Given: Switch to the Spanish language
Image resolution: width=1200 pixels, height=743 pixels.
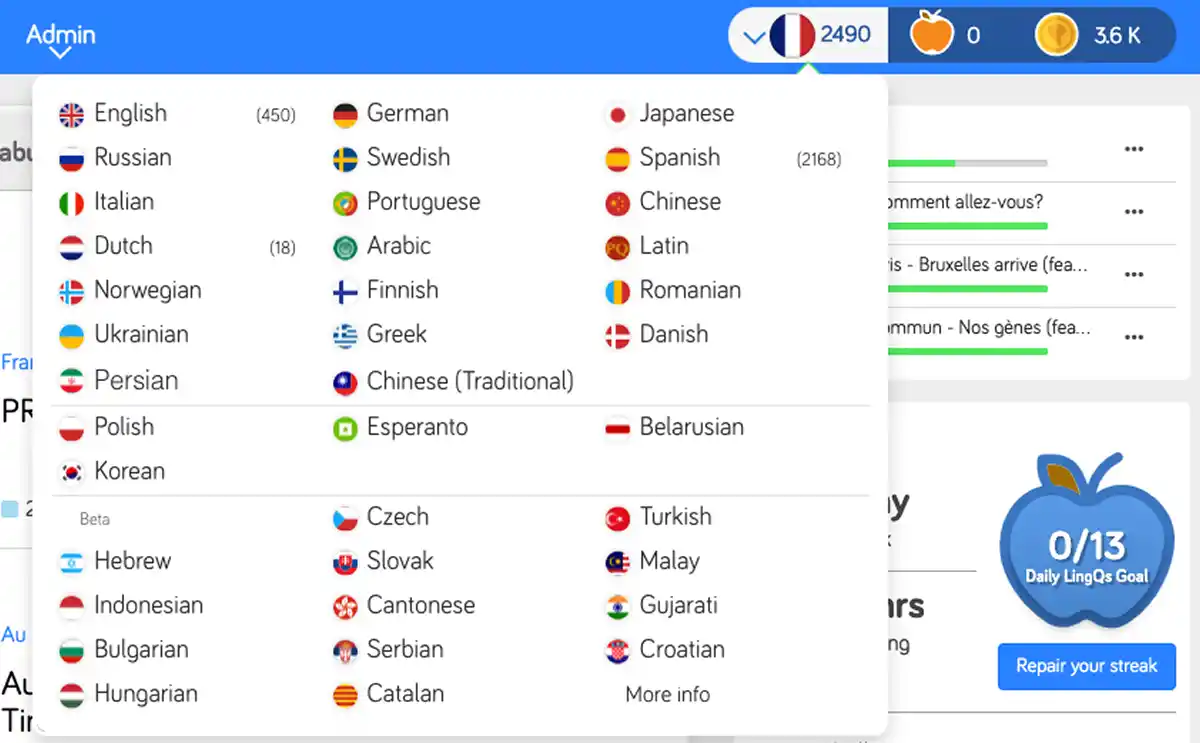Looking at the screenshot, I should (x=682, y=158).
